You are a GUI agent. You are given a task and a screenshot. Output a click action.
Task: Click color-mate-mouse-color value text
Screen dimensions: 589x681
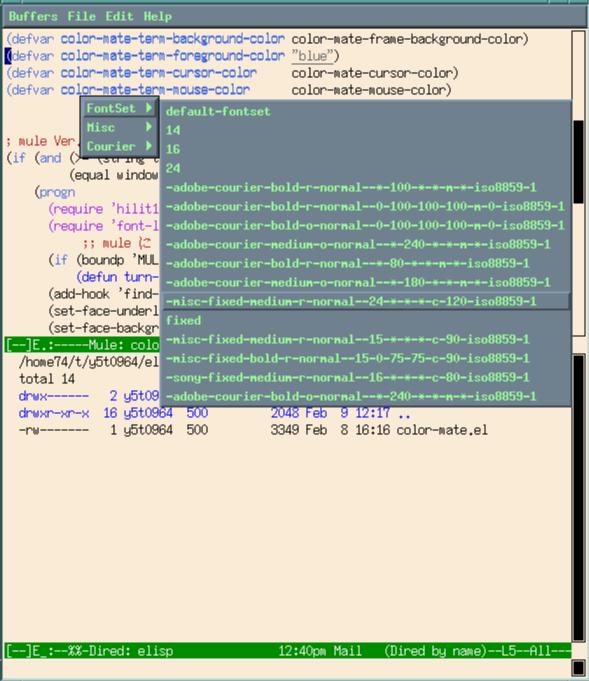tap(368, 90)
